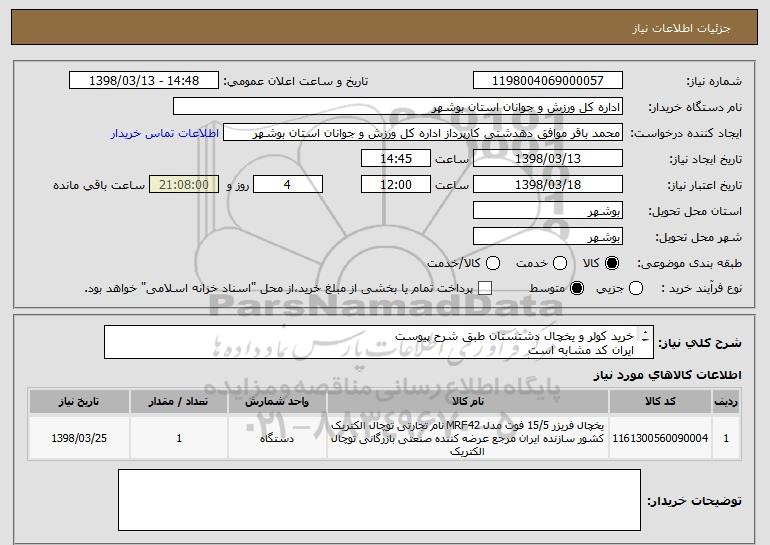Click the ردیف column header

point(726,402)
